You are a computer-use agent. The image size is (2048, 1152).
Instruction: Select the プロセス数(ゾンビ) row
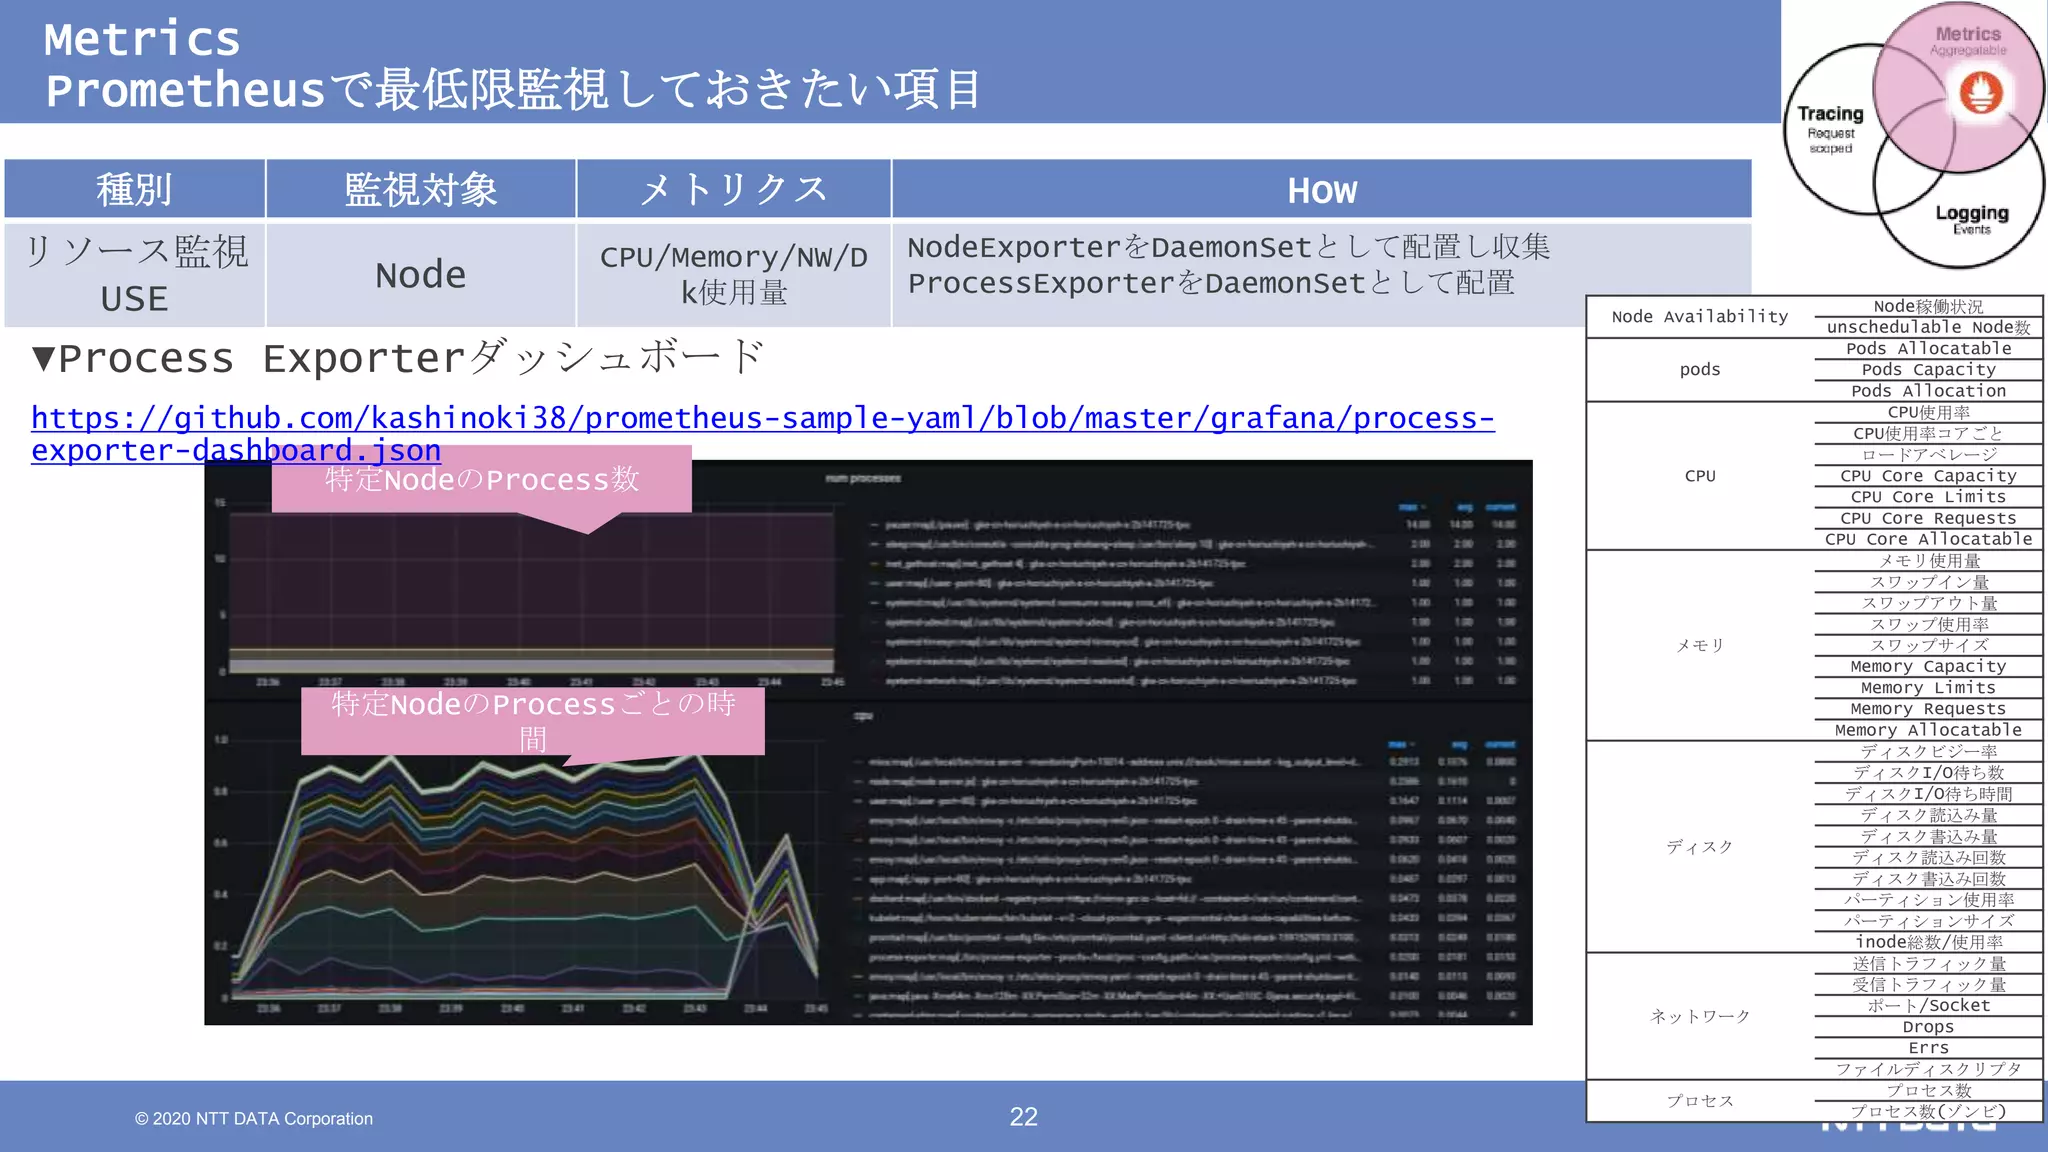point(1928,1112)
